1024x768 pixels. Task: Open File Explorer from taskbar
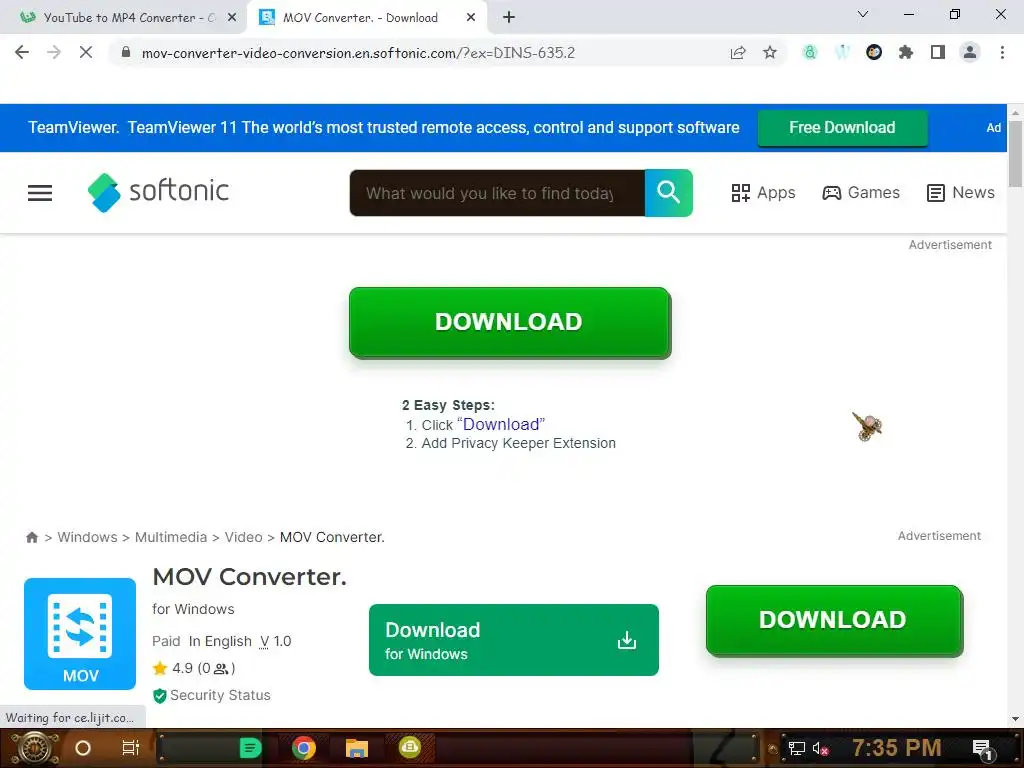[357, 748]
